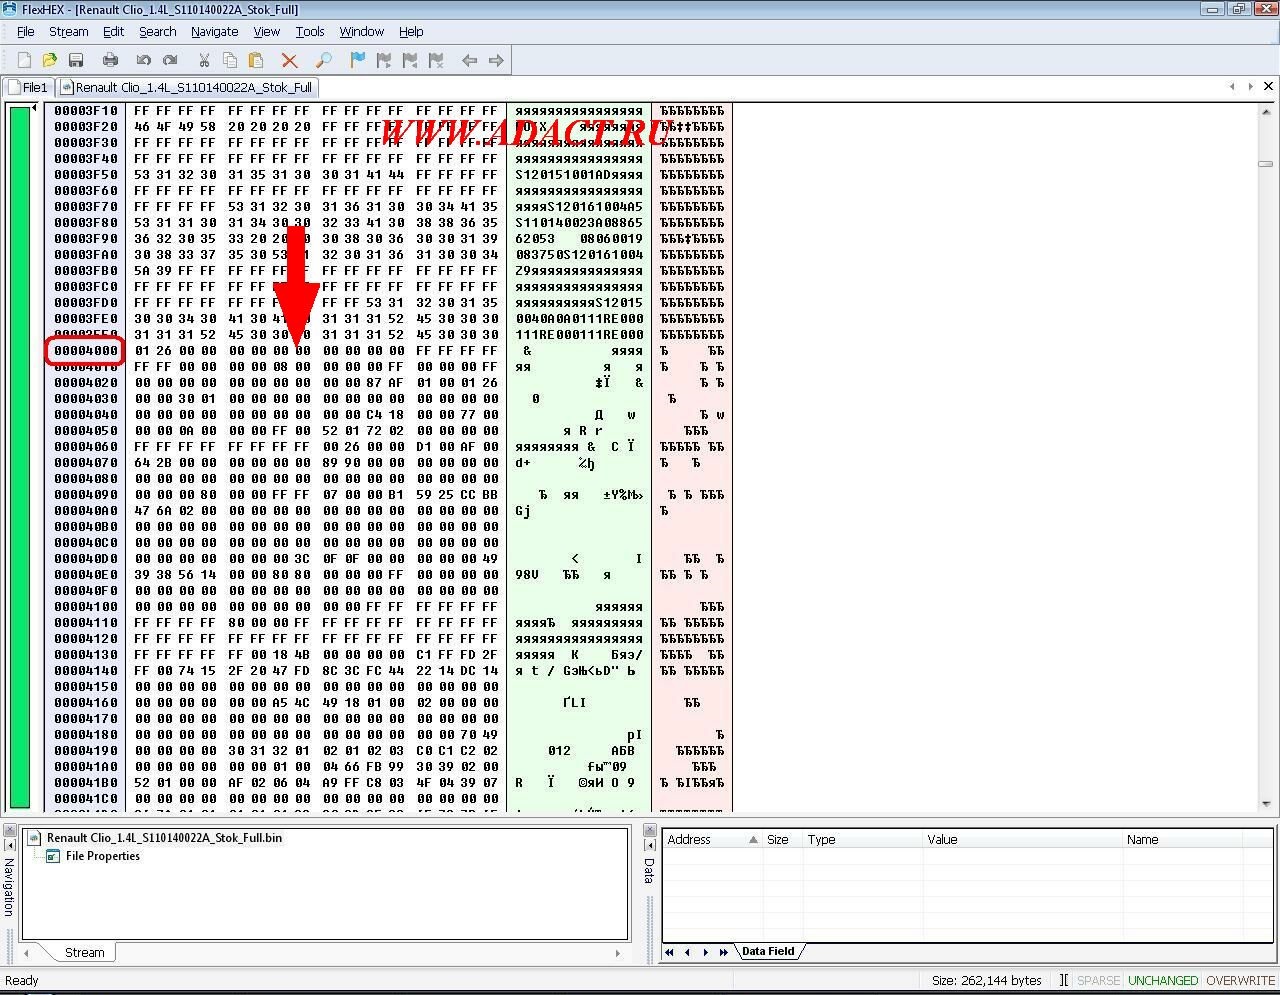Toggle a bookmark with the blue flag icon
Screen dimensions: 1280x995
(x=358, y=61)
